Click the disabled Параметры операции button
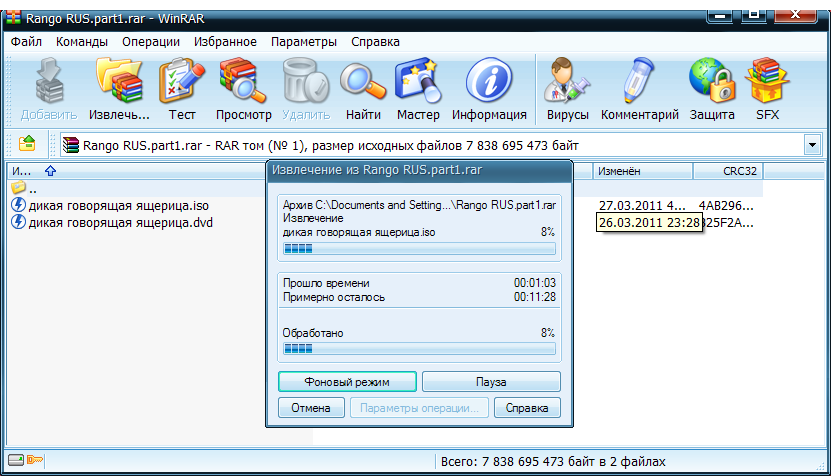The height and width of the screenshot is (476, 831). [x=419, y=408]
